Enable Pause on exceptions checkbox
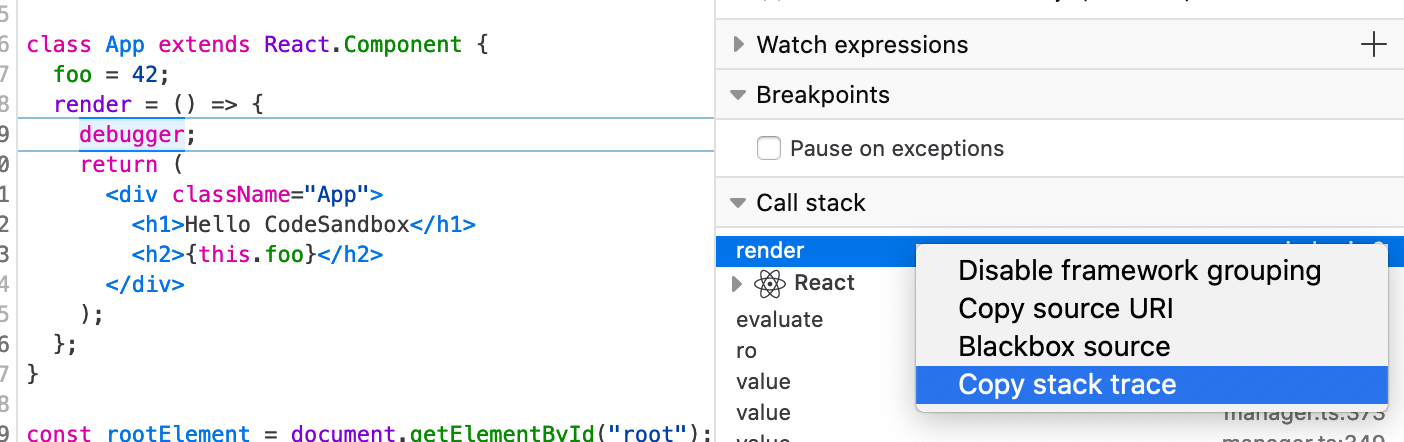The width and height of the screenshot is (1404, 442). click(769, 149)
